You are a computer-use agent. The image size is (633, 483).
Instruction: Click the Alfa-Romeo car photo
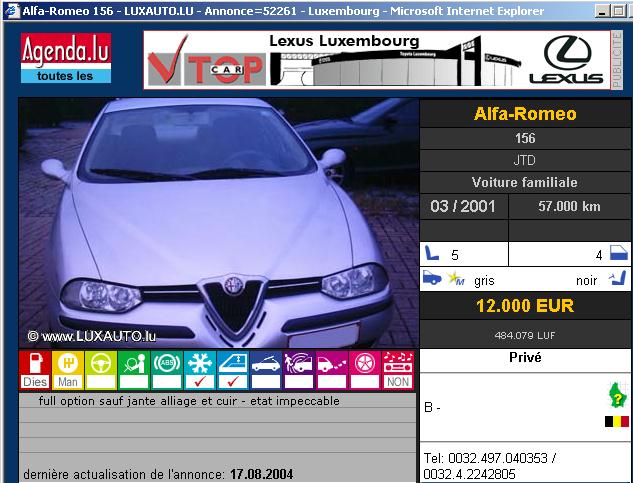pos(219,223)
